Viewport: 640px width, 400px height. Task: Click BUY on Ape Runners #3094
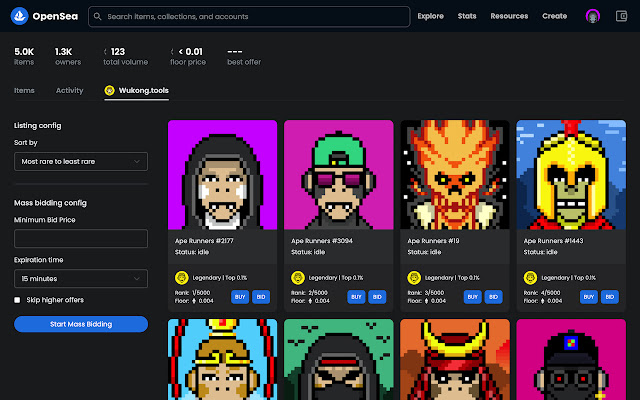coord(356,297)
